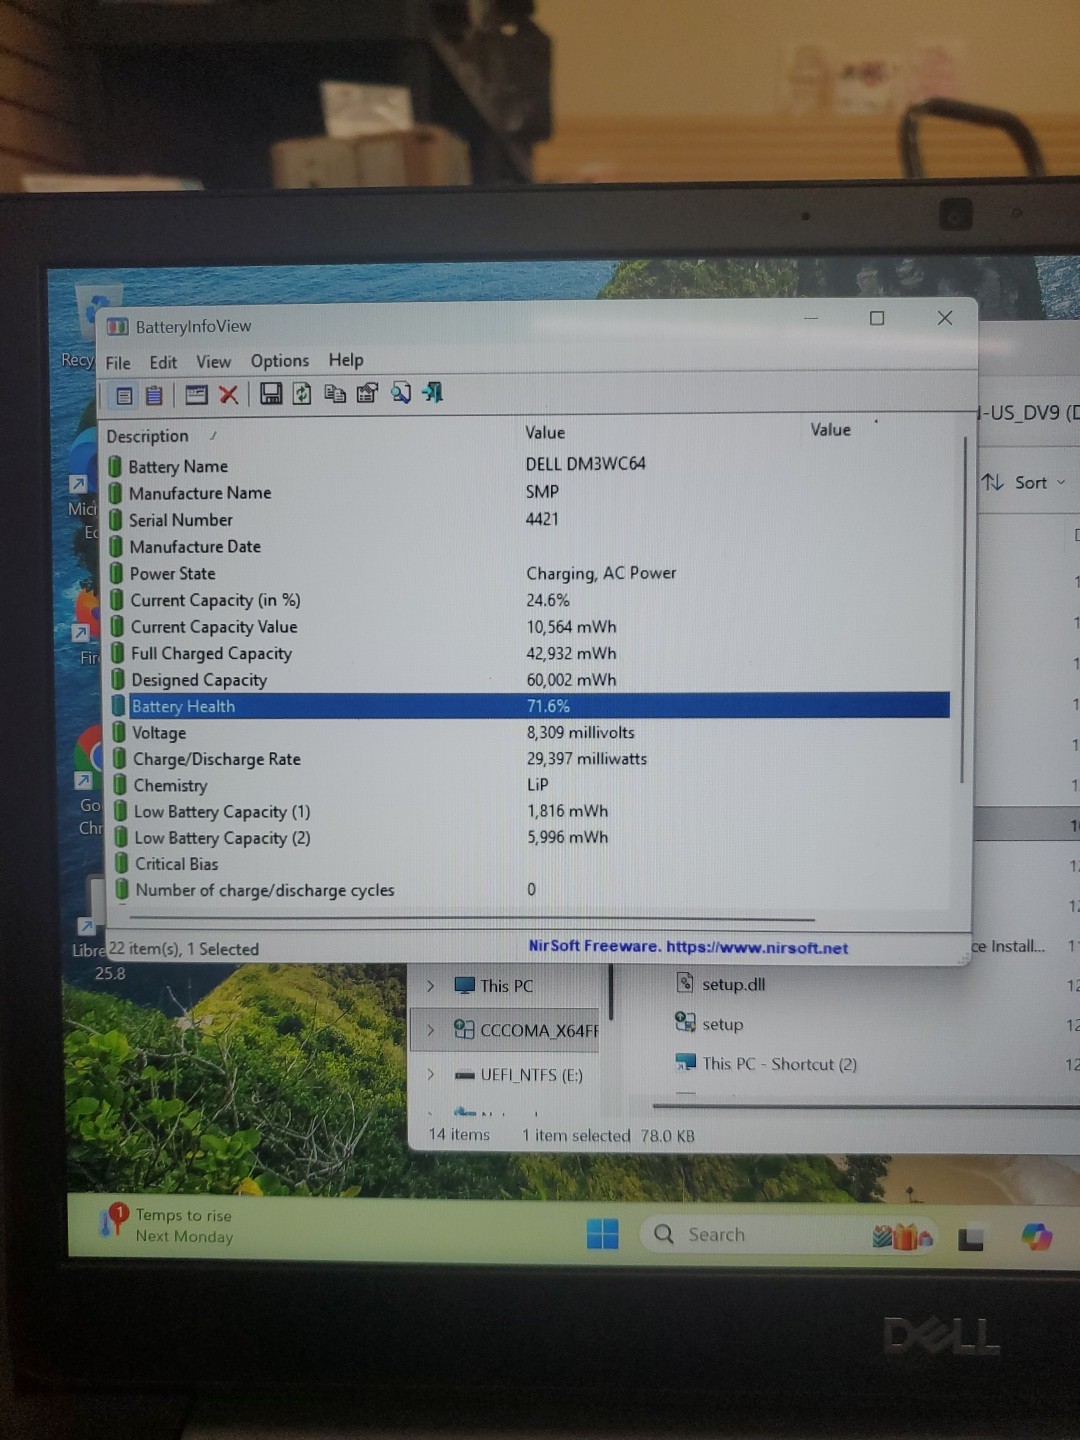
Task: Click the first Value column header
Action: [x=545, y=433]
